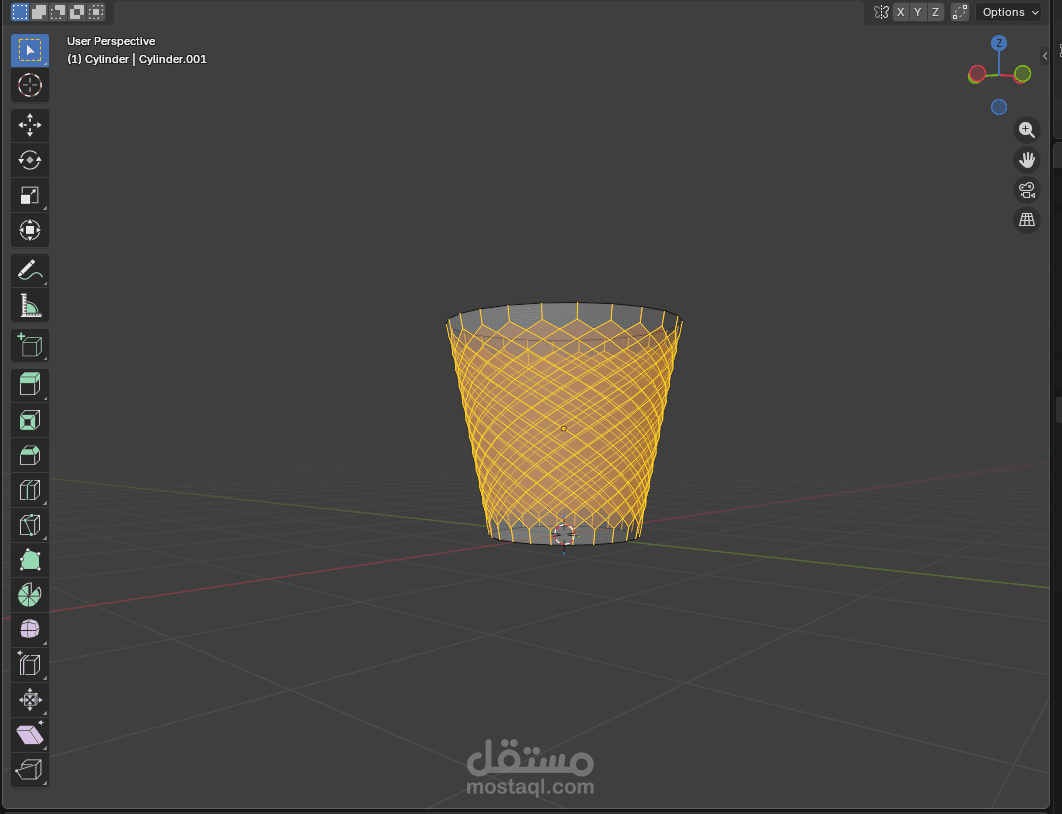Open the Measure ruler tool
This screenshot has height=814, width=1062.
(30, 305)
